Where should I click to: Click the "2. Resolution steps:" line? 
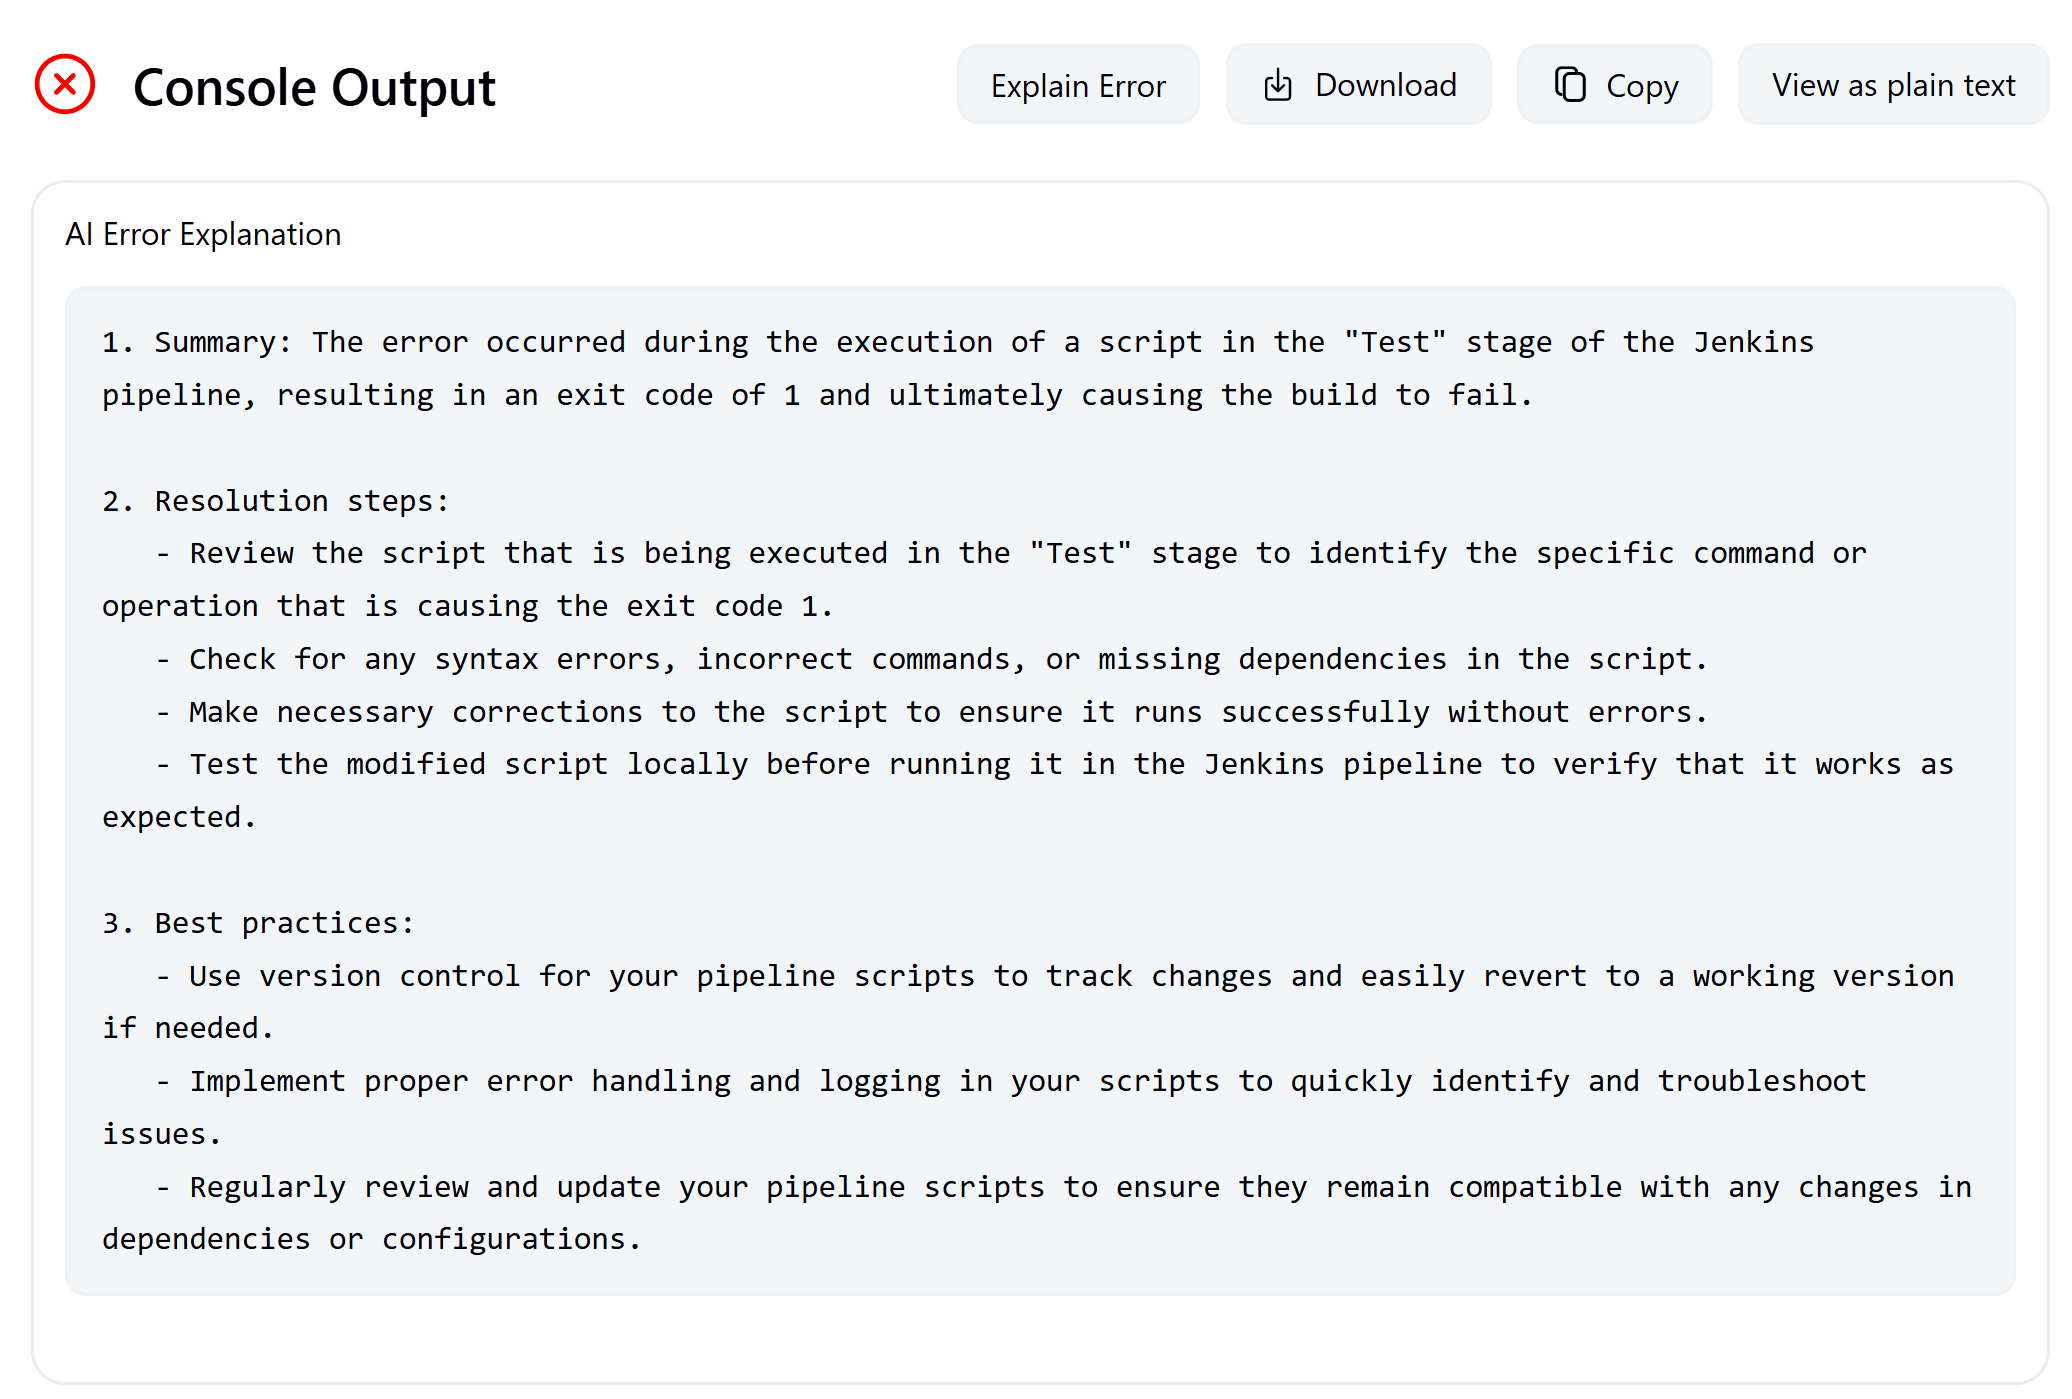[x=276, y=501]
